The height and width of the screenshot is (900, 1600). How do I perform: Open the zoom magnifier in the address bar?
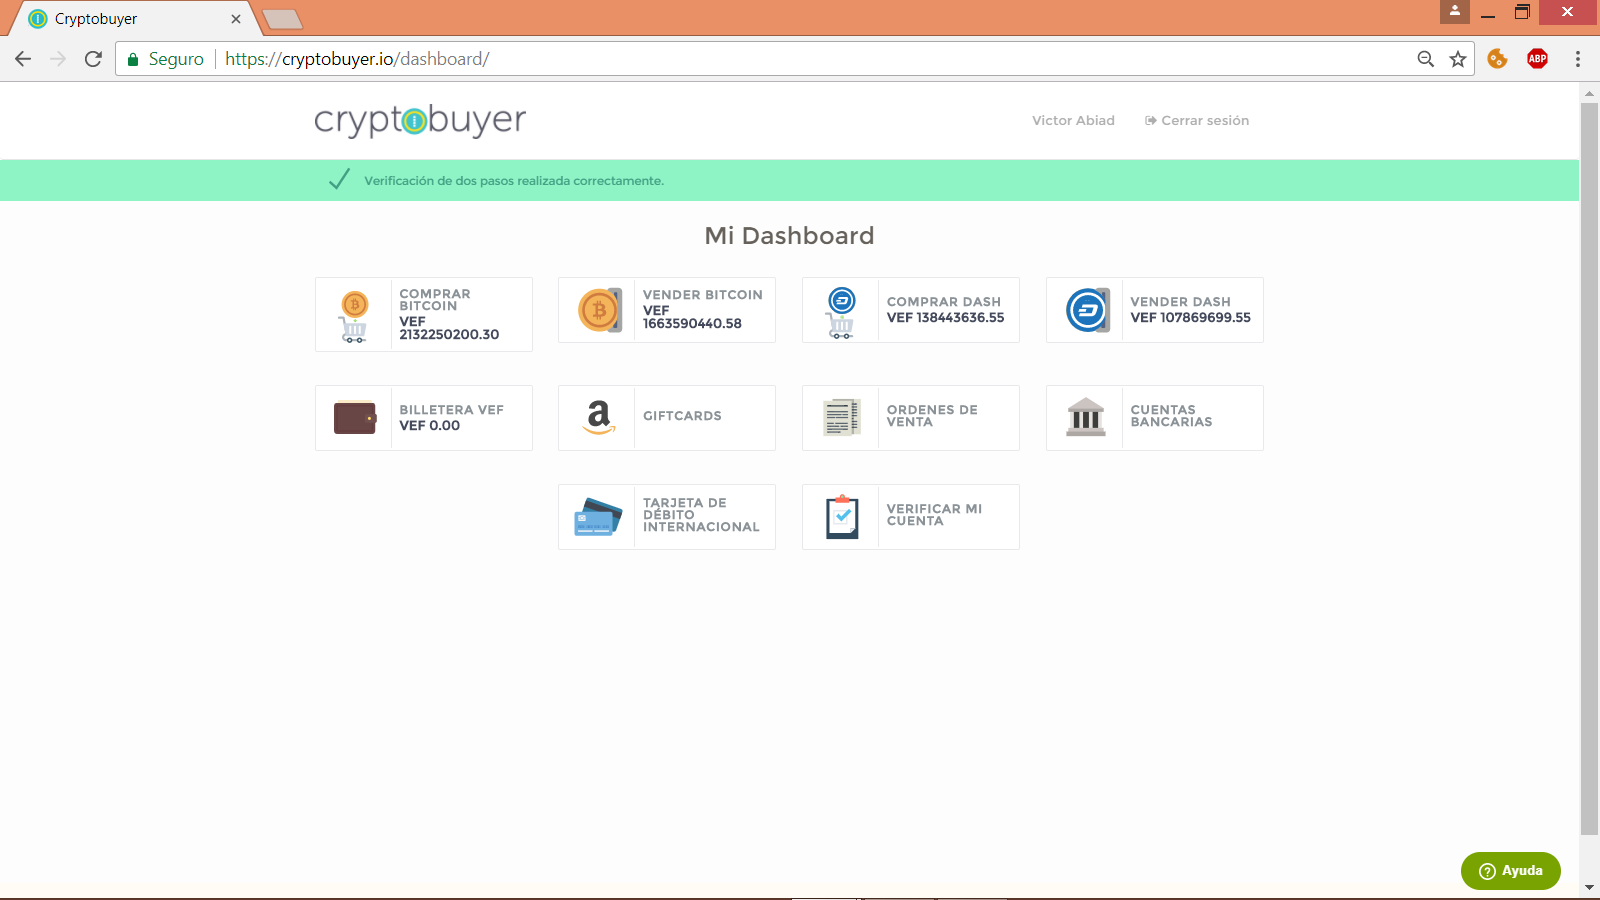tap(1426, 59)
